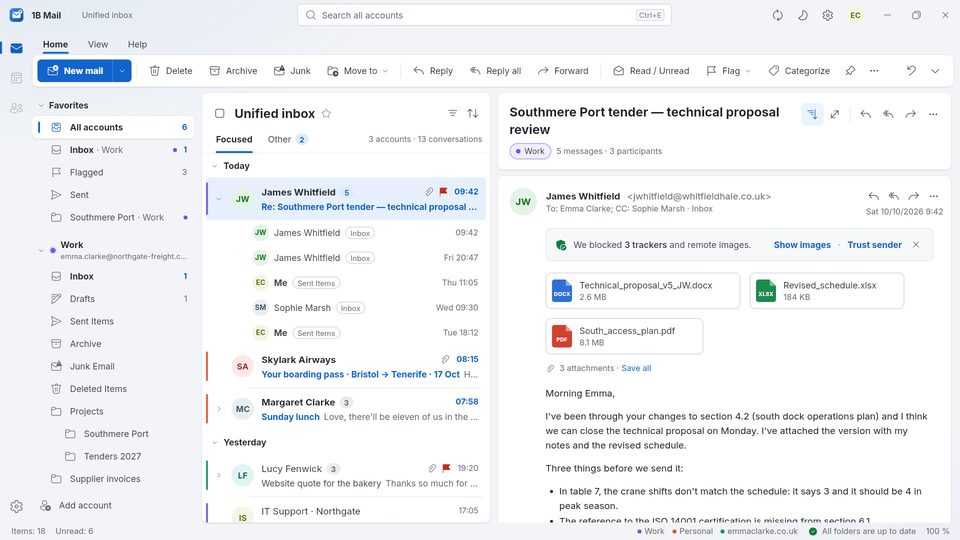Open Flag dropdown arrow
This screenshot has width=960, height=540.
tap(748, 71)
